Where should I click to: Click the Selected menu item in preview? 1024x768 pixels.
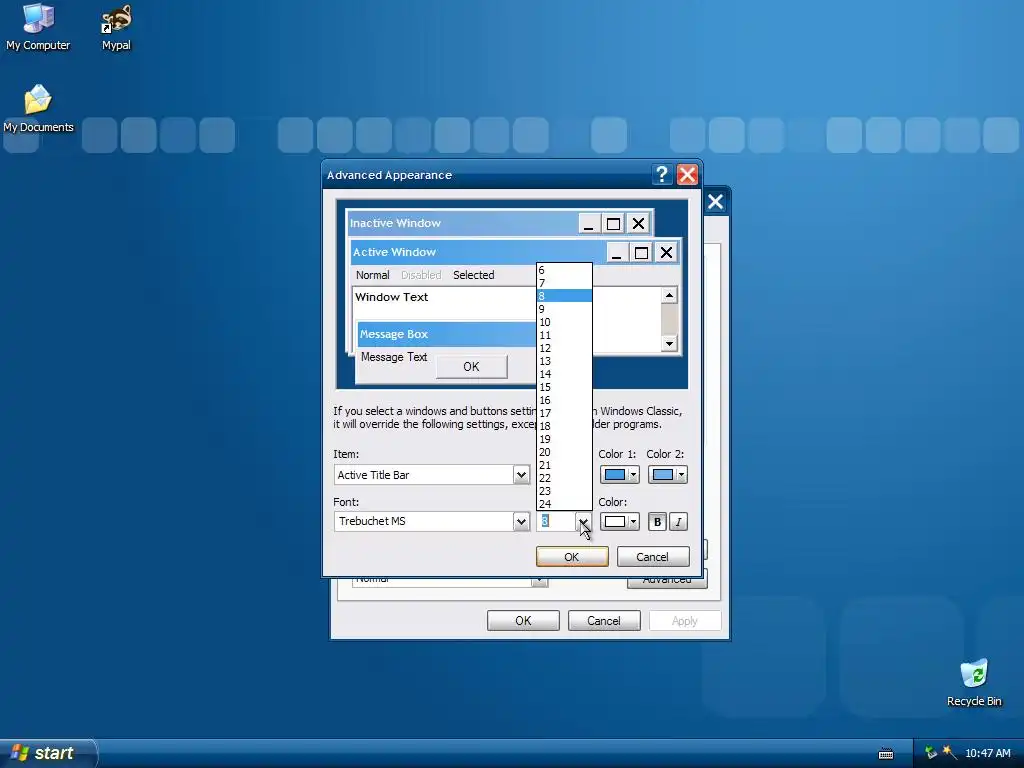[473, 275]
